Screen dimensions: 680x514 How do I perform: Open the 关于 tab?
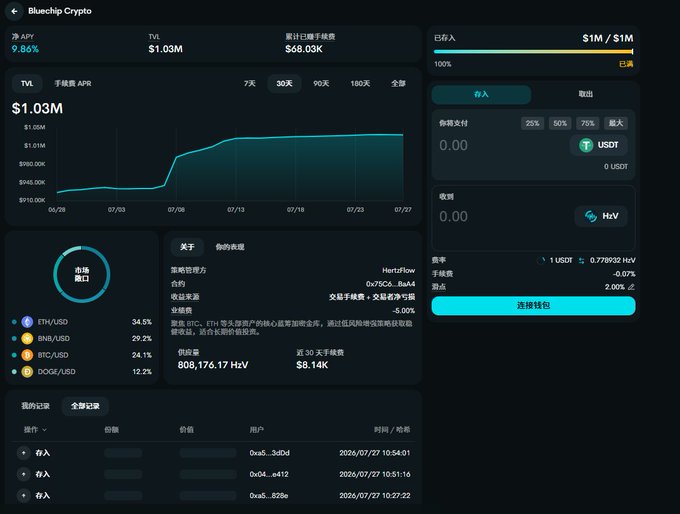[x=187, y=247]
